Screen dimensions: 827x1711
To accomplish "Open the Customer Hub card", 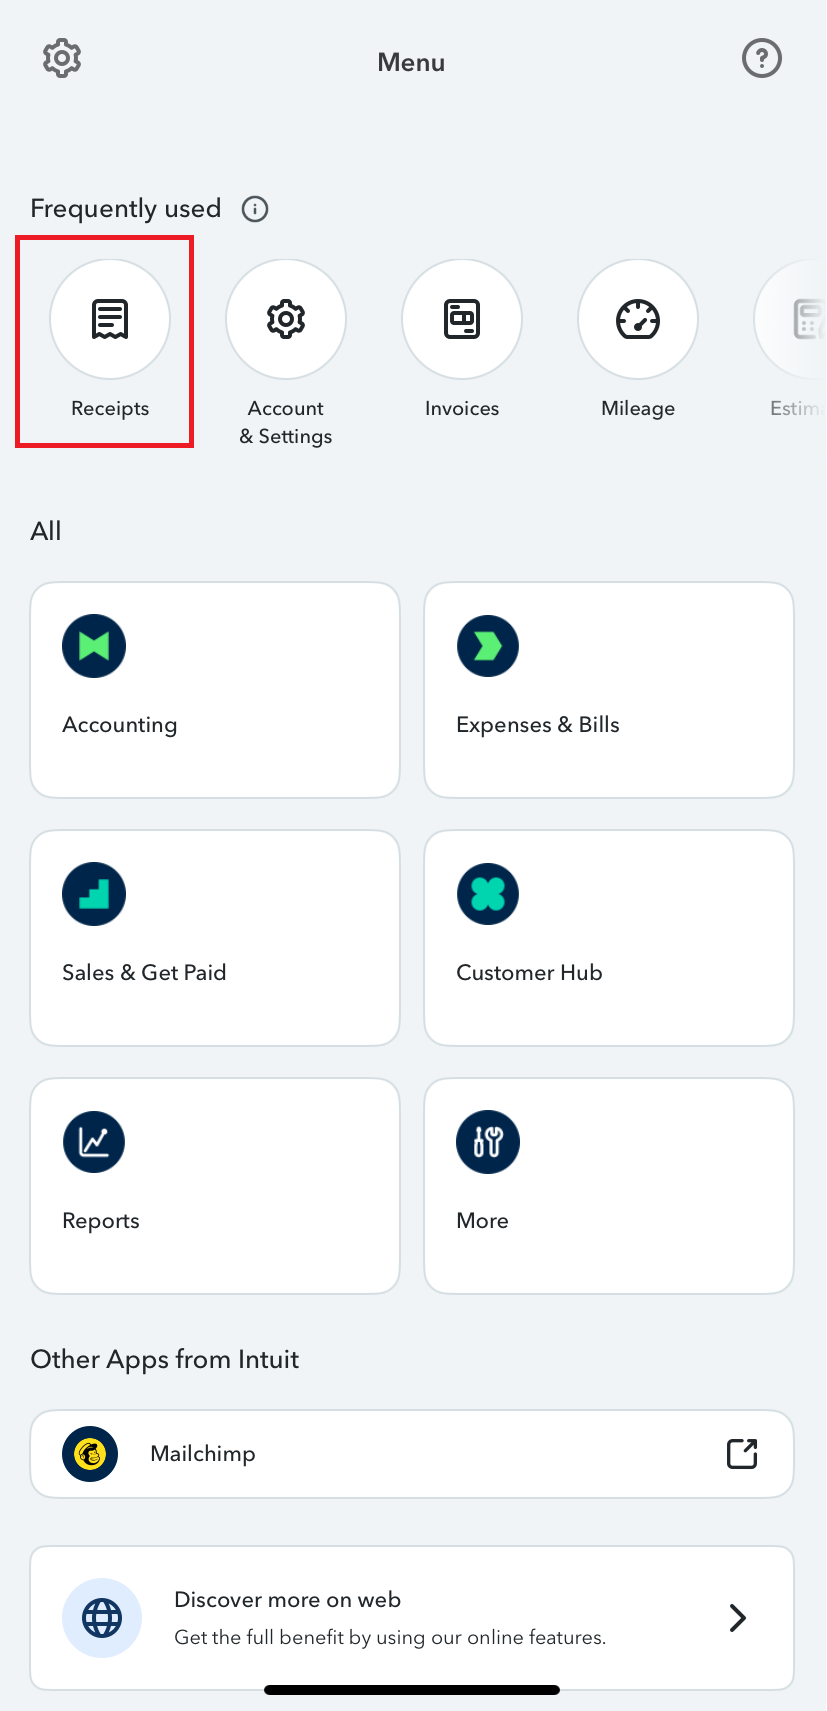I will [609, 938].
